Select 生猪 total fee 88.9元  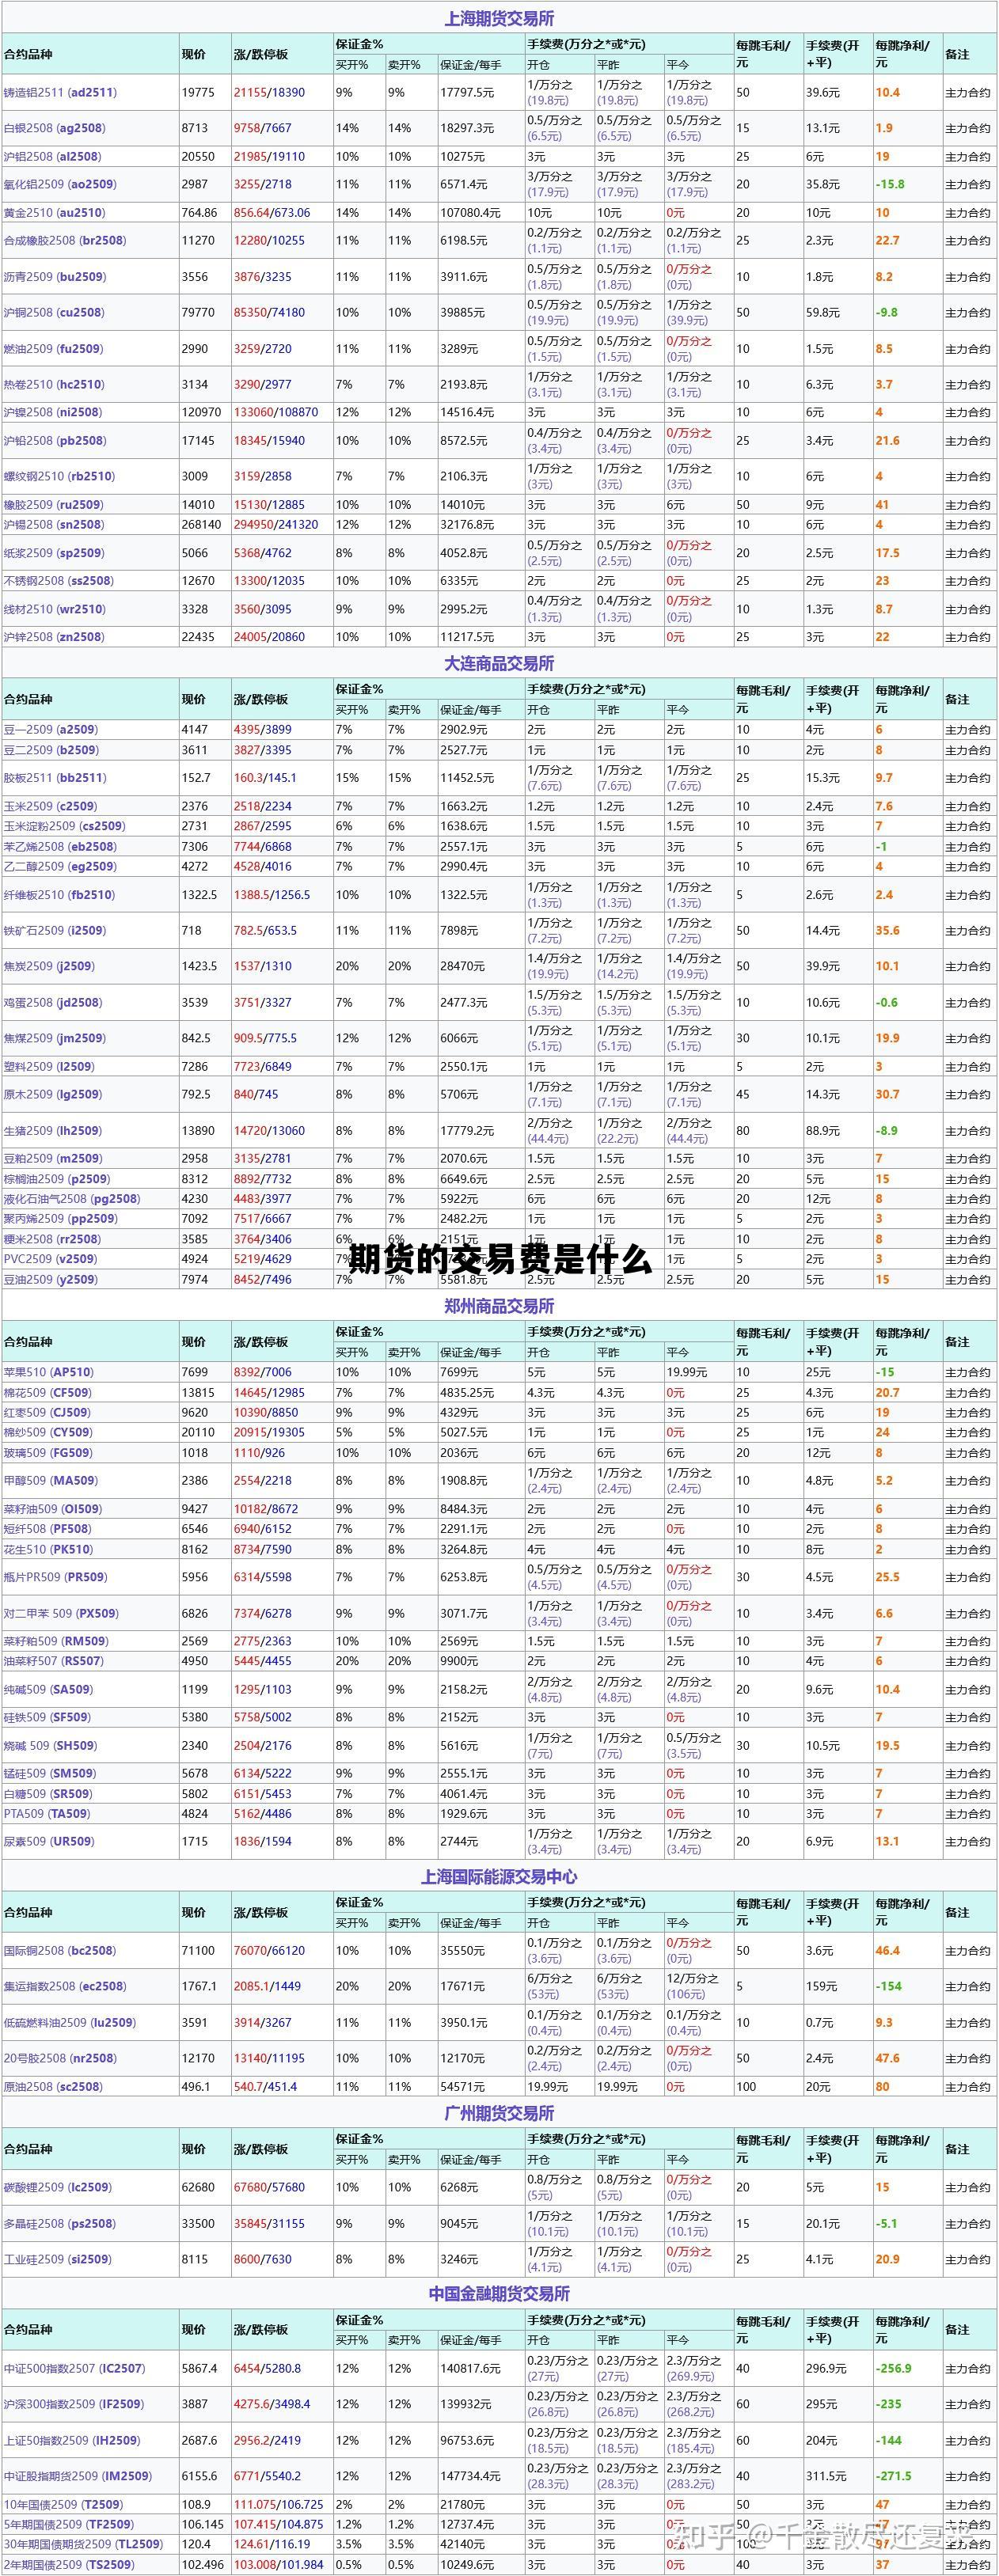823,1130
